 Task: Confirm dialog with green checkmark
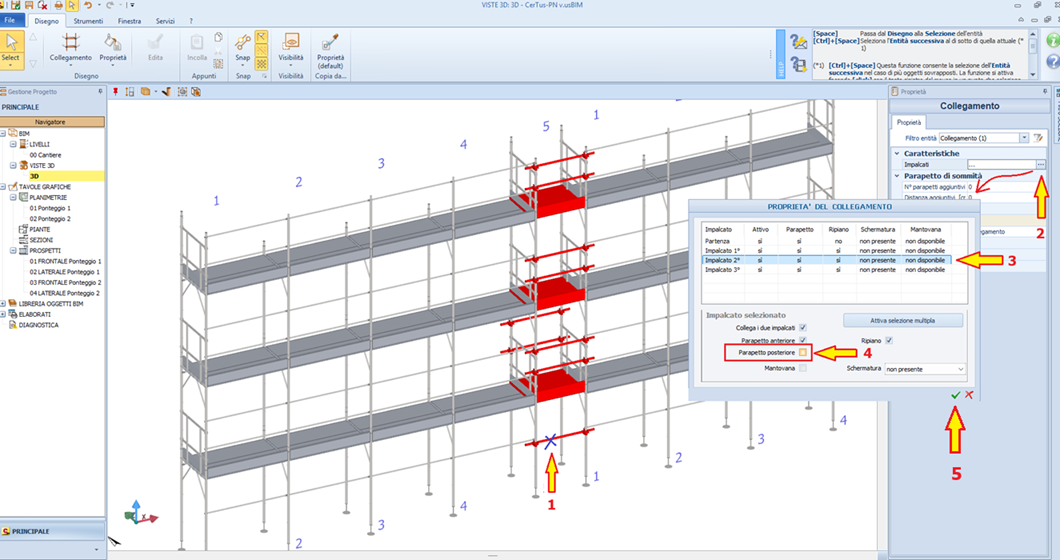955,396
